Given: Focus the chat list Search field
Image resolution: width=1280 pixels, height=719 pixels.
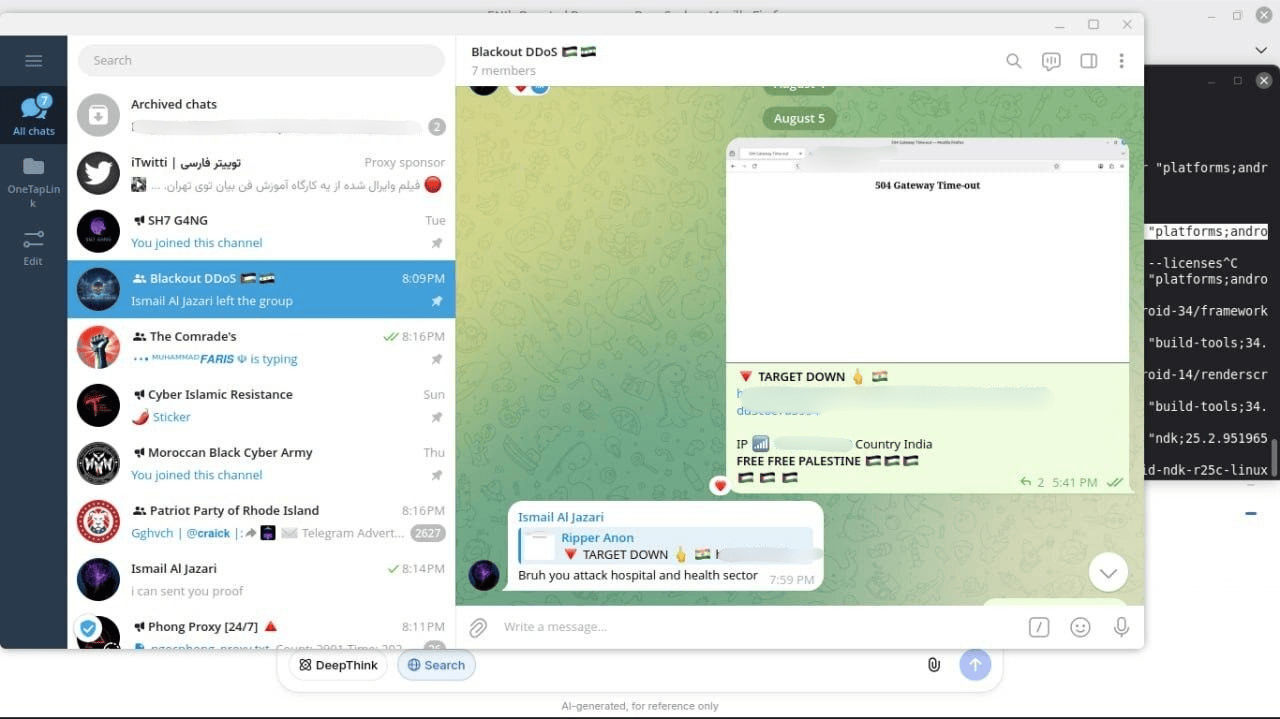Looking at the screenshot, I should 261,60.
